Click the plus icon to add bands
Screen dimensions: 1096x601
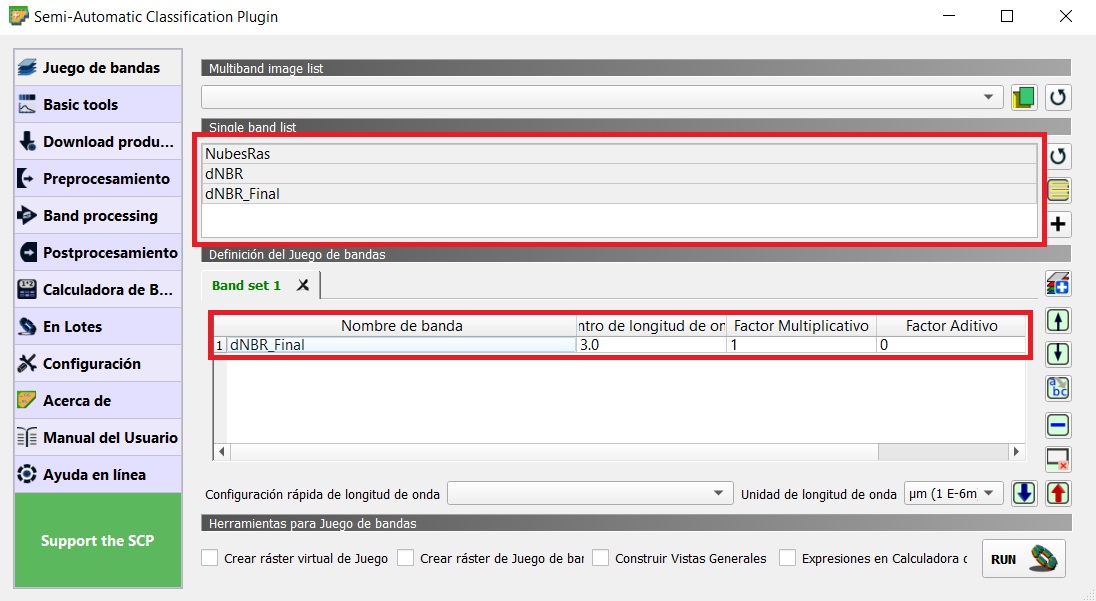click(x=1058, y=224)
